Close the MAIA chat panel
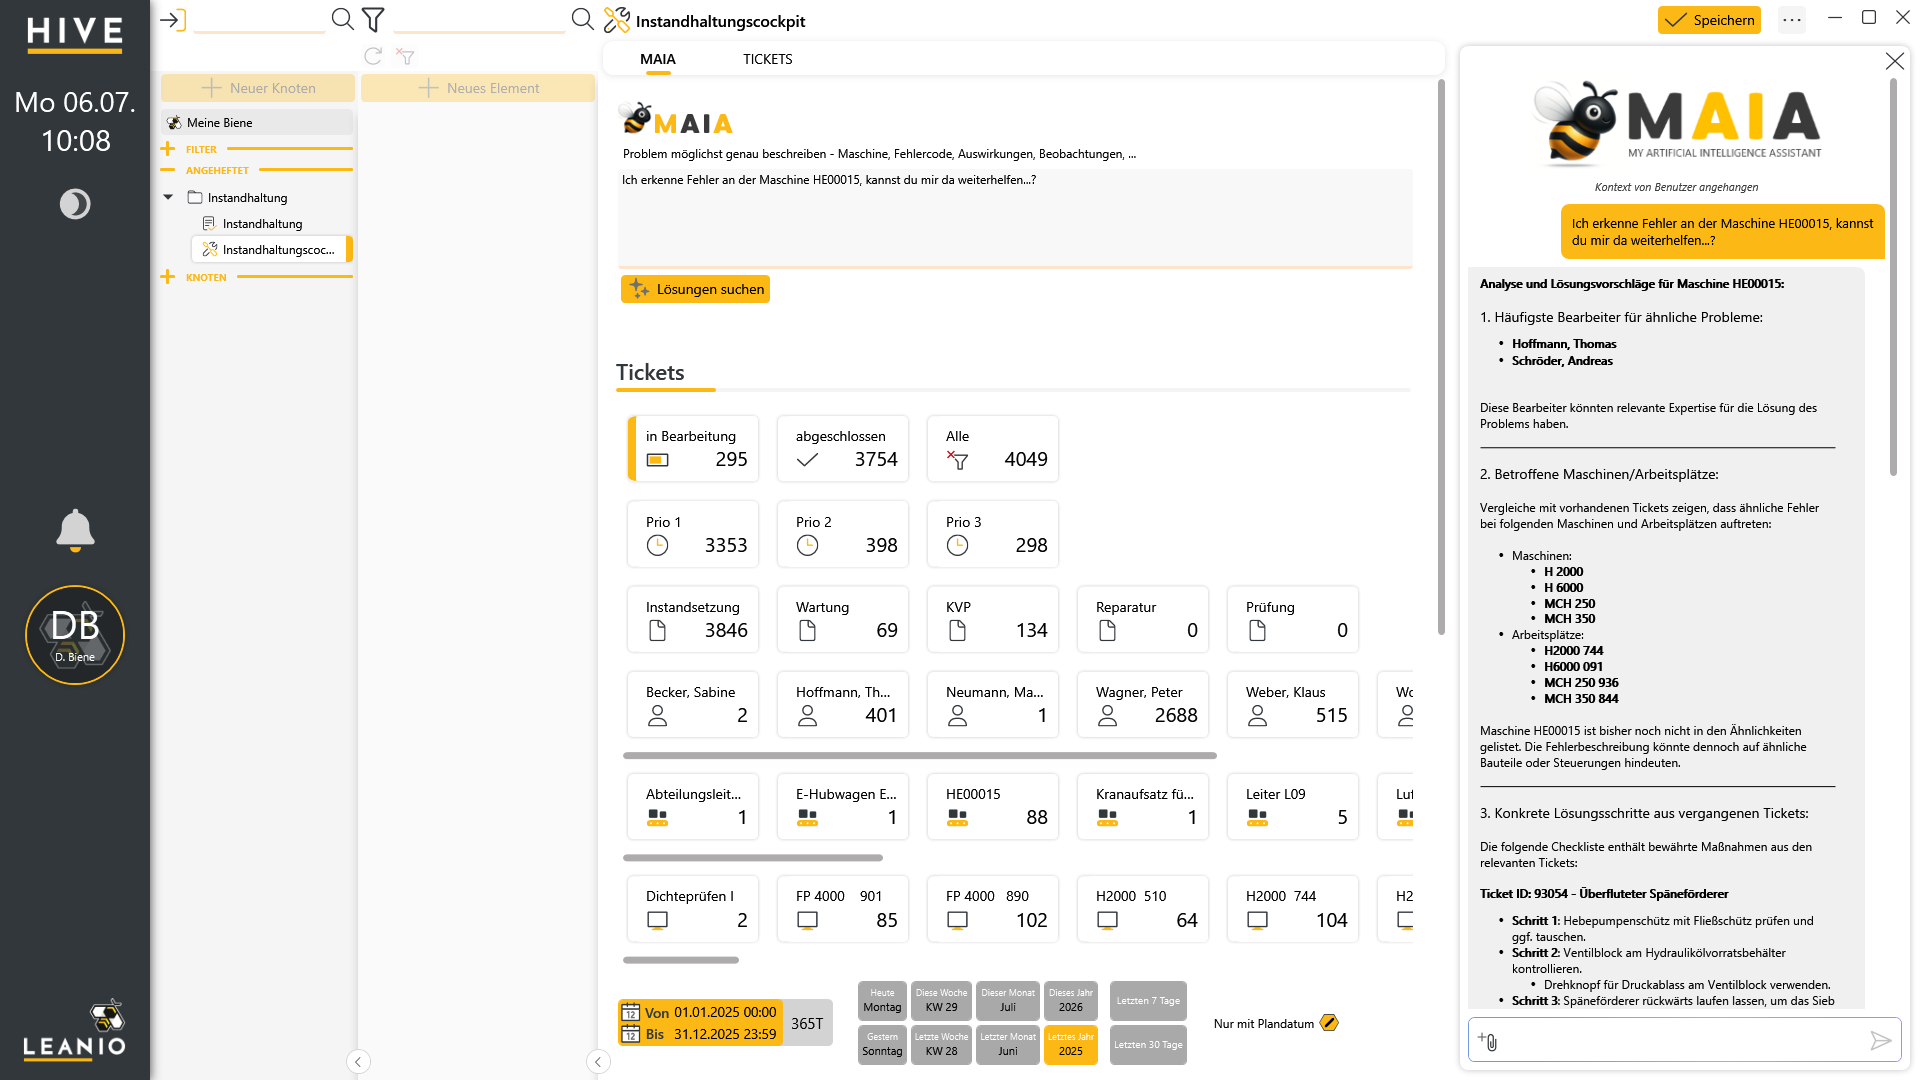This screenshot has width=1920, height=1080. point(1894,61)
